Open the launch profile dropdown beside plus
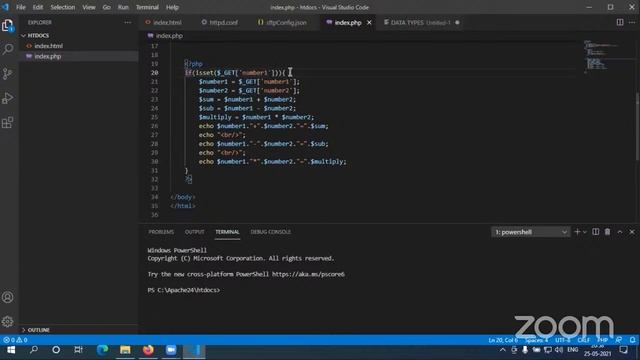This screenshot has height=360, width=640. [585, 232]
